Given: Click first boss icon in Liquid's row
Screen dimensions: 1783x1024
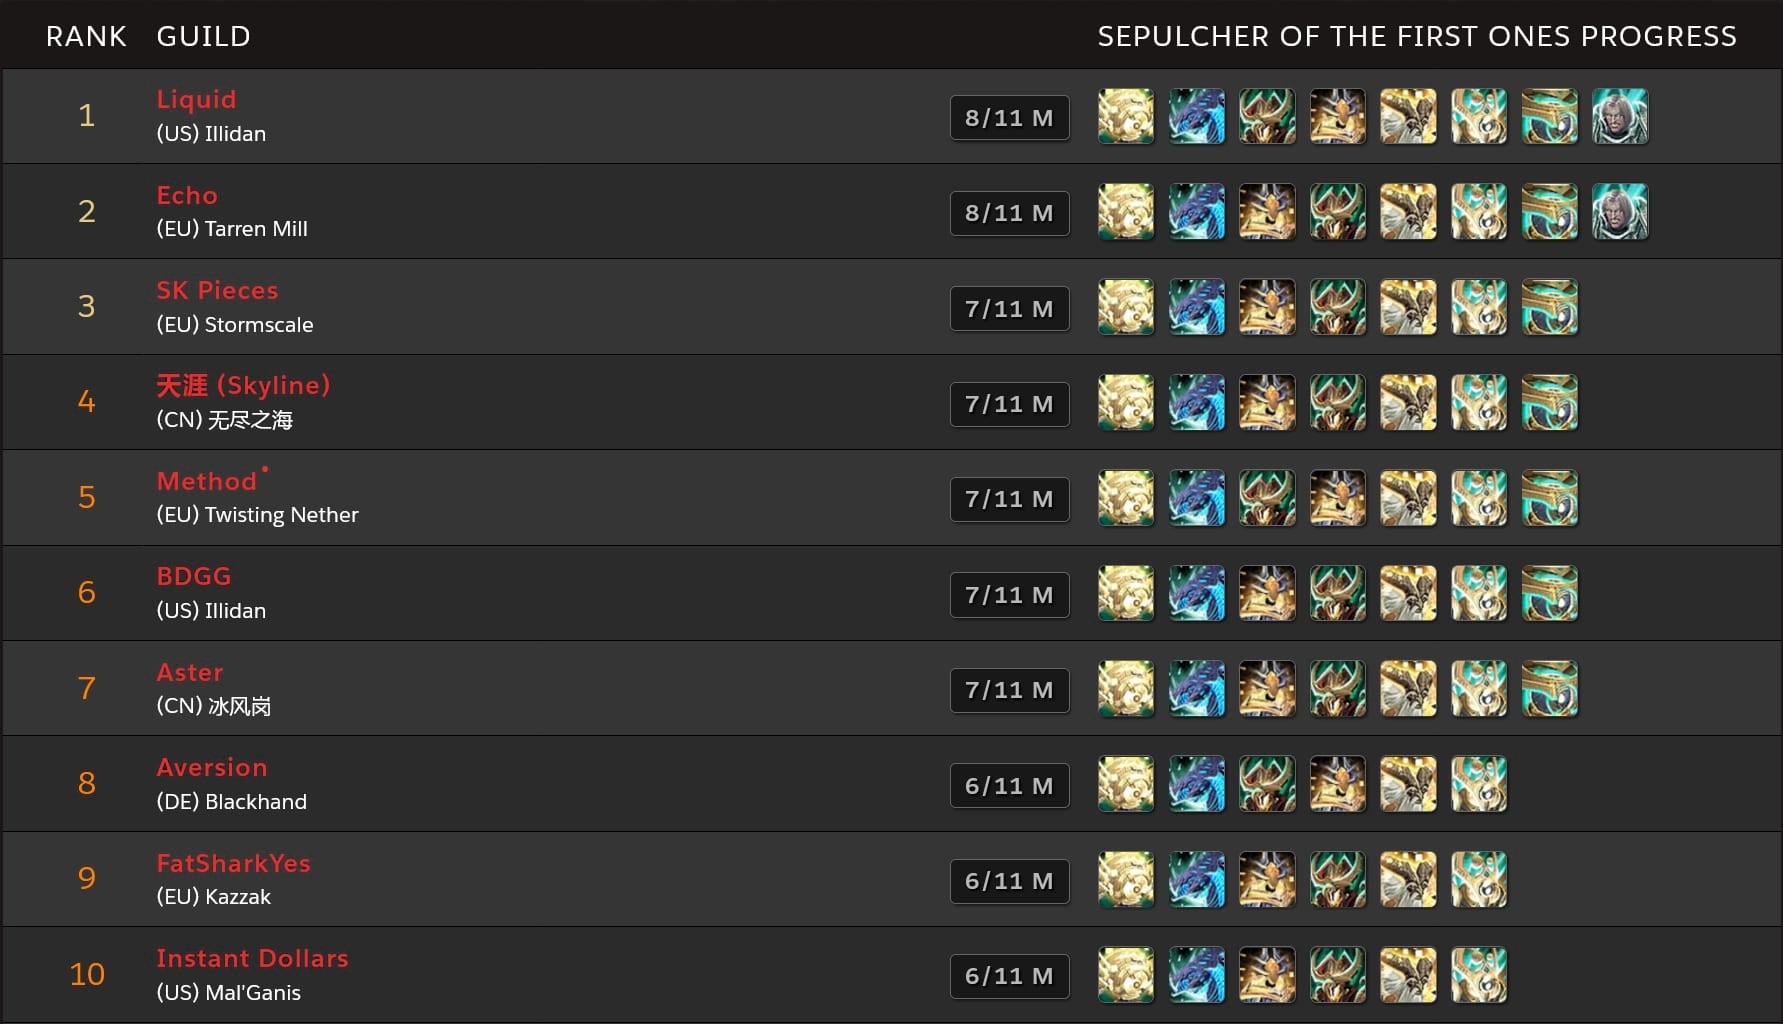Looking at the screenshot, I should (1126, 116).
